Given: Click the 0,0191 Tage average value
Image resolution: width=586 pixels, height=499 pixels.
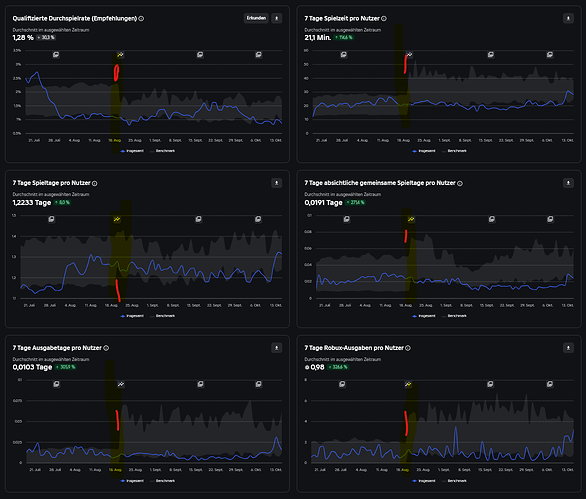Looking at the screenshot, I should [323, 203].
